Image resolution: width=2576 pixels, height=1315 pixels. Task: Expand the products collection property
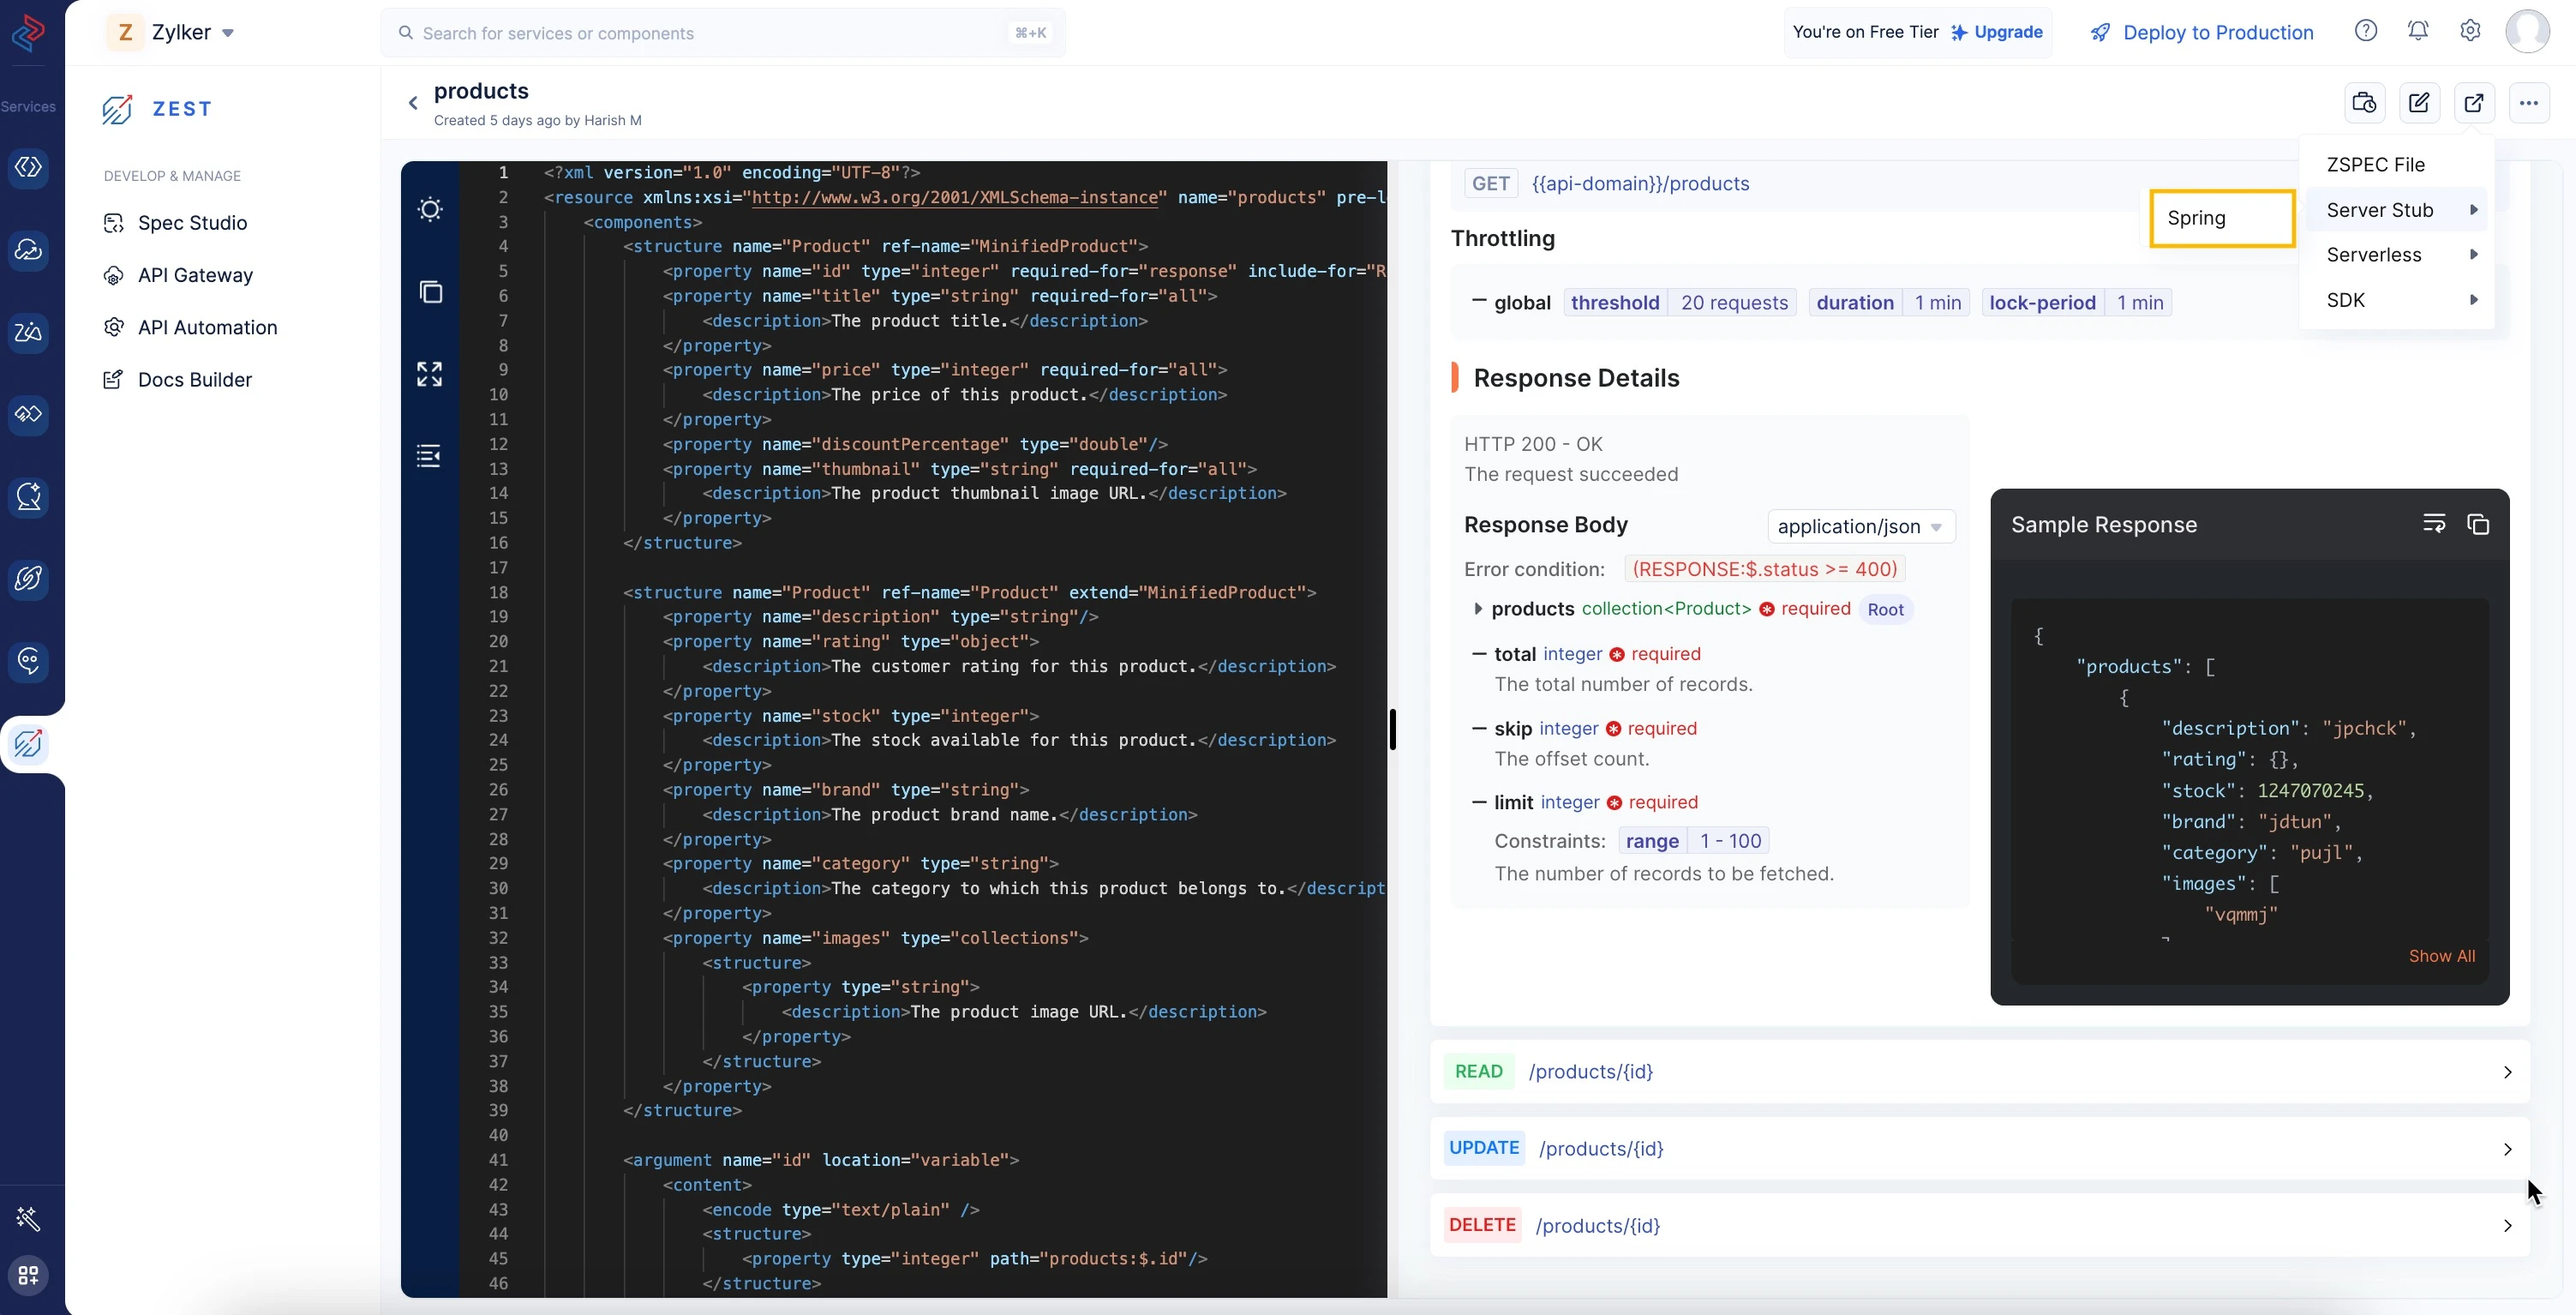[x=1477, y=609]
